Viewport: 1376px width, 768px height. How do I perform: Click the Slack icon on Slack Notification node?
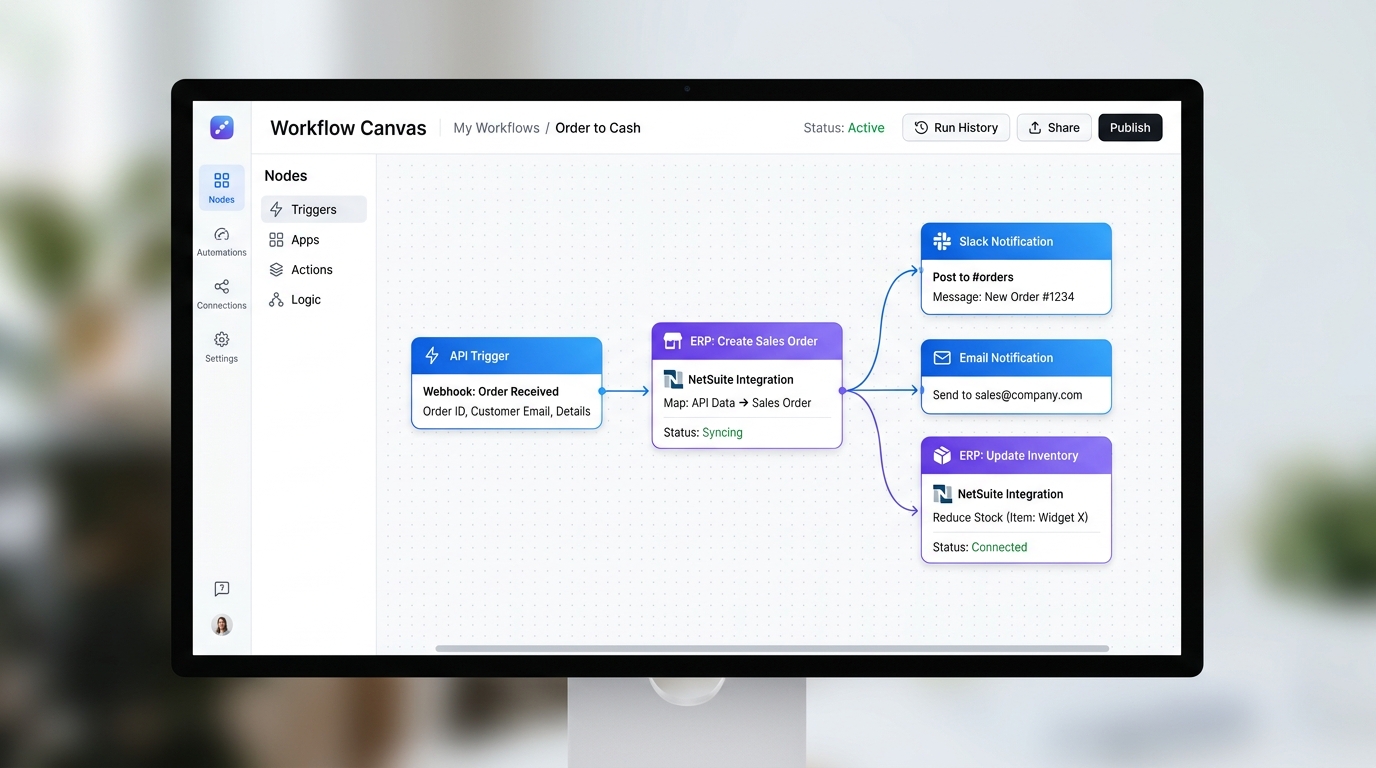942,241
